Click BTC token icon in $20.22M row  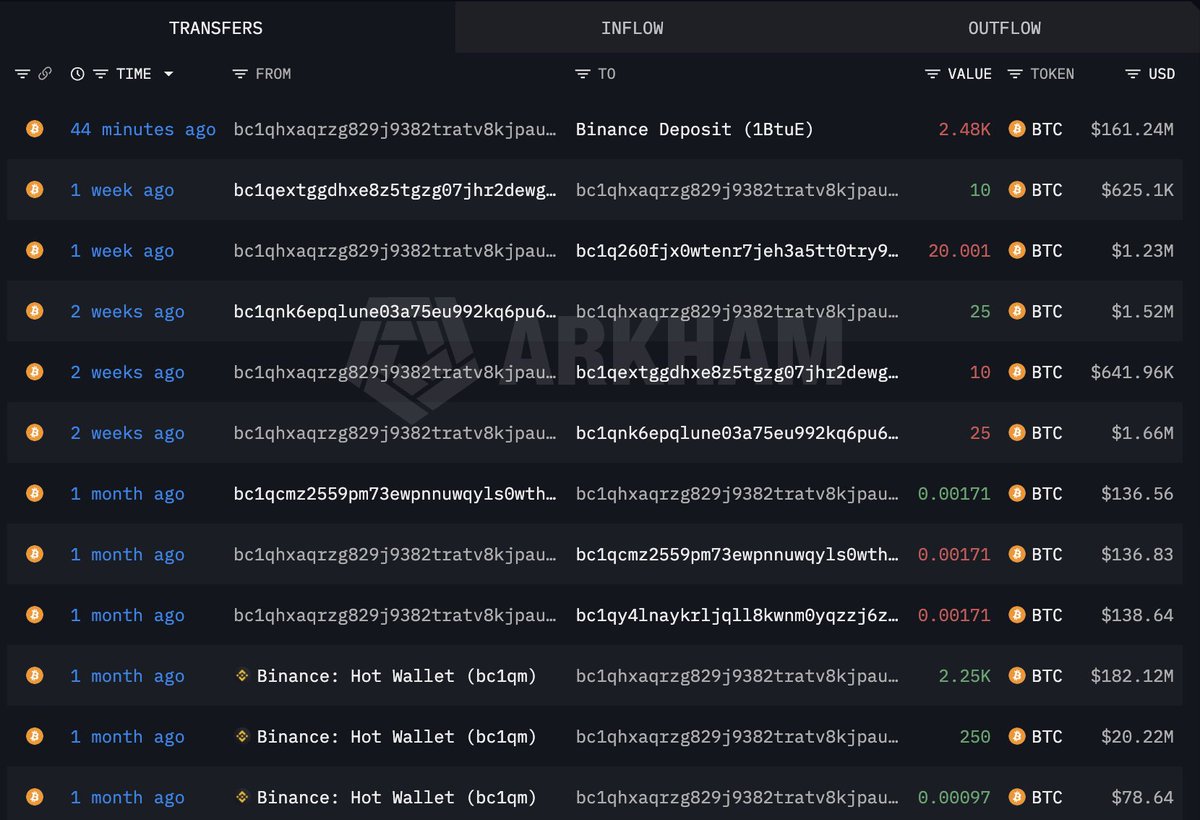click(x=1017, y=737)
